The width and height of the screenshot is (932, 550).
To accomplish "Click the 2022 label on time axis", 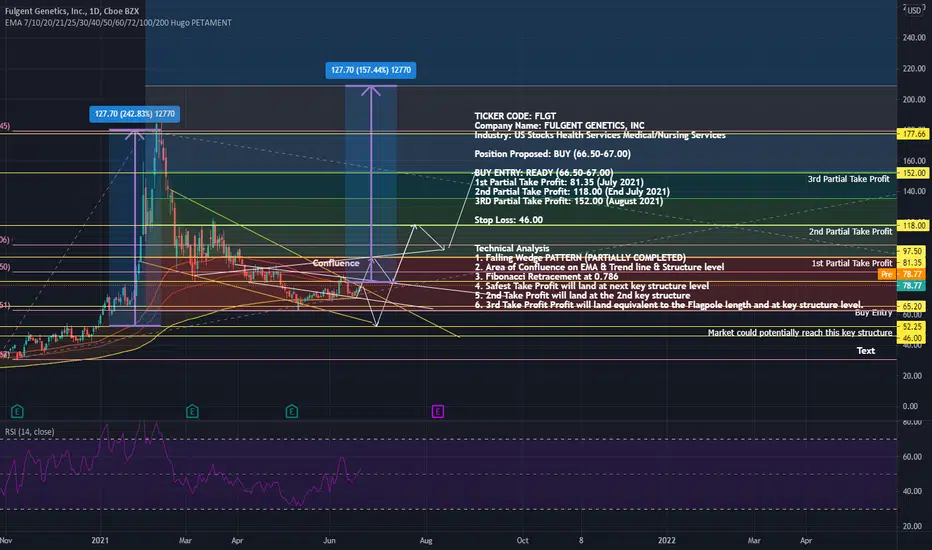I will [666, 540].
